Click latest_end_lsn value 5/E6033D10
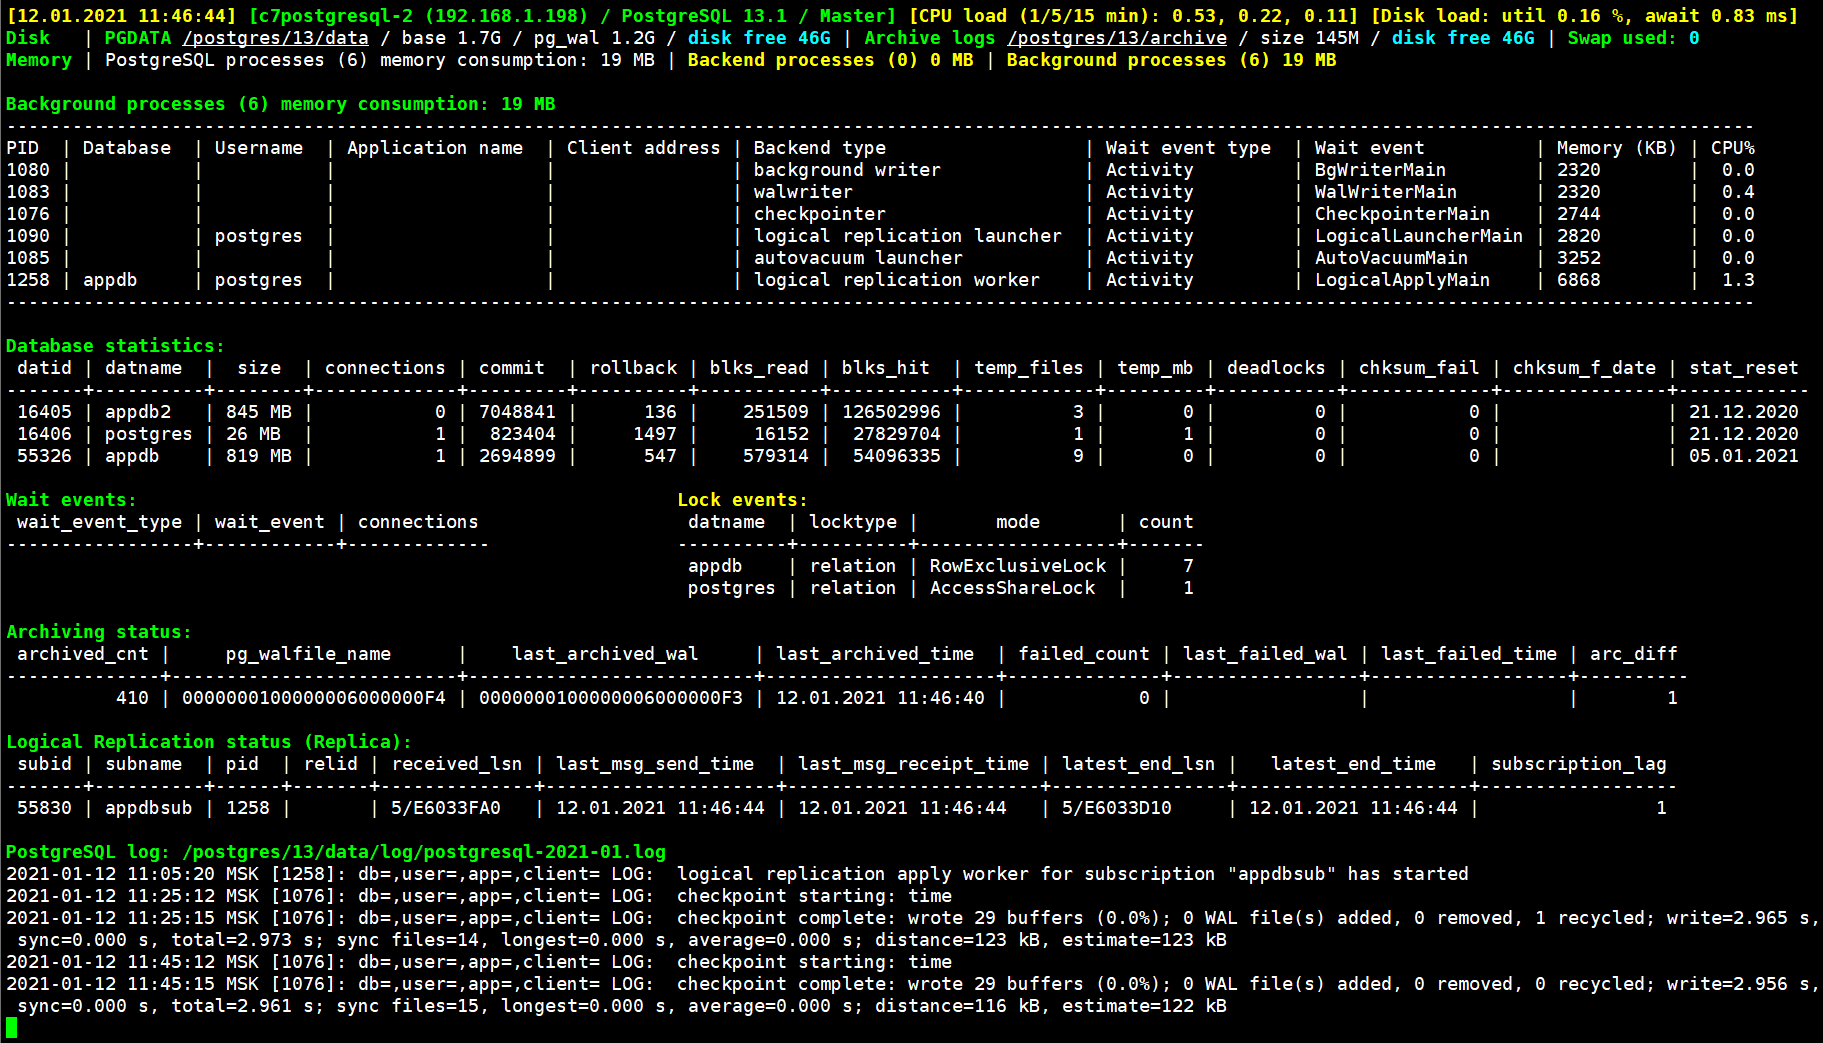1823x1043 pixels. (x=1117, y=808)
